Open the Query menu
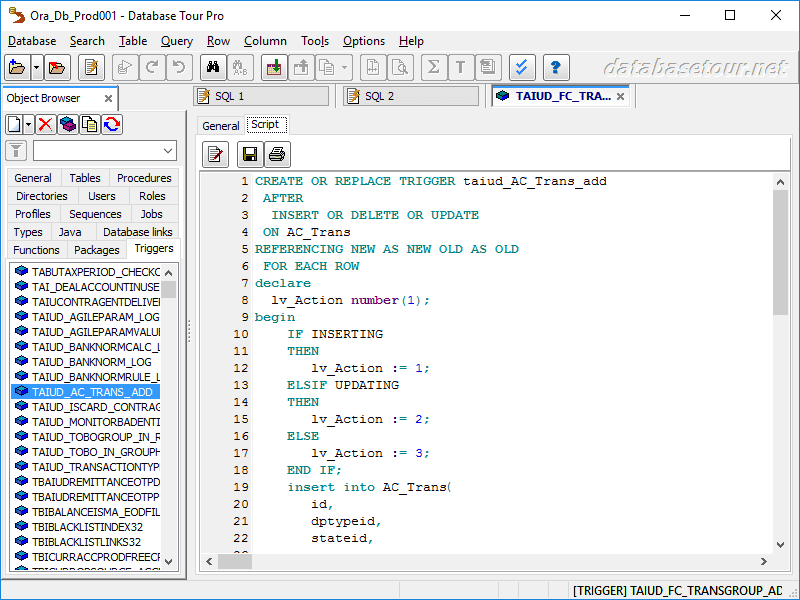 (177, 41)
